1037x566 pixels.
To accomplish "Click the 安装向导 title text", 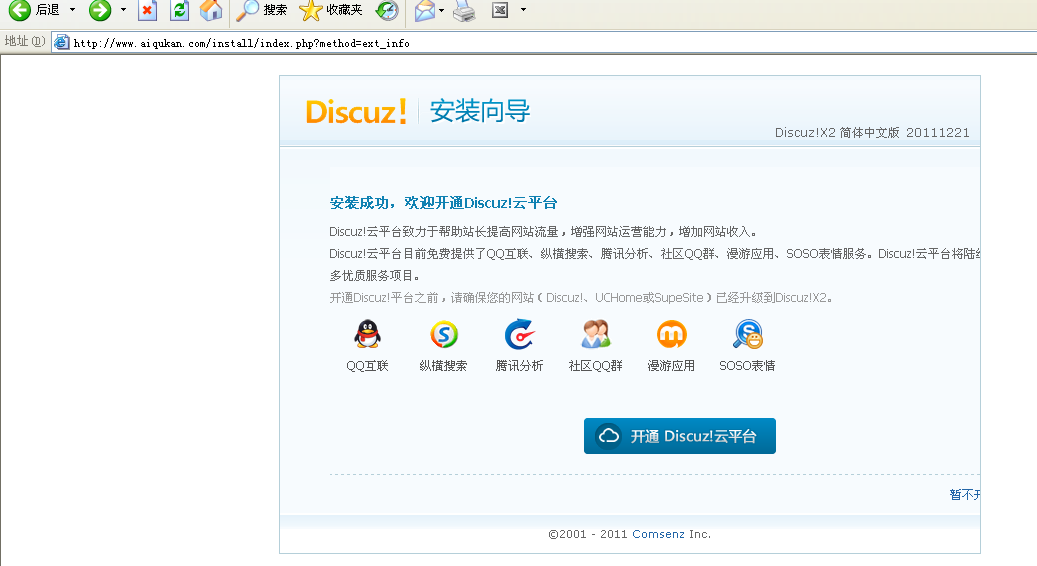I will pos(479,111).
